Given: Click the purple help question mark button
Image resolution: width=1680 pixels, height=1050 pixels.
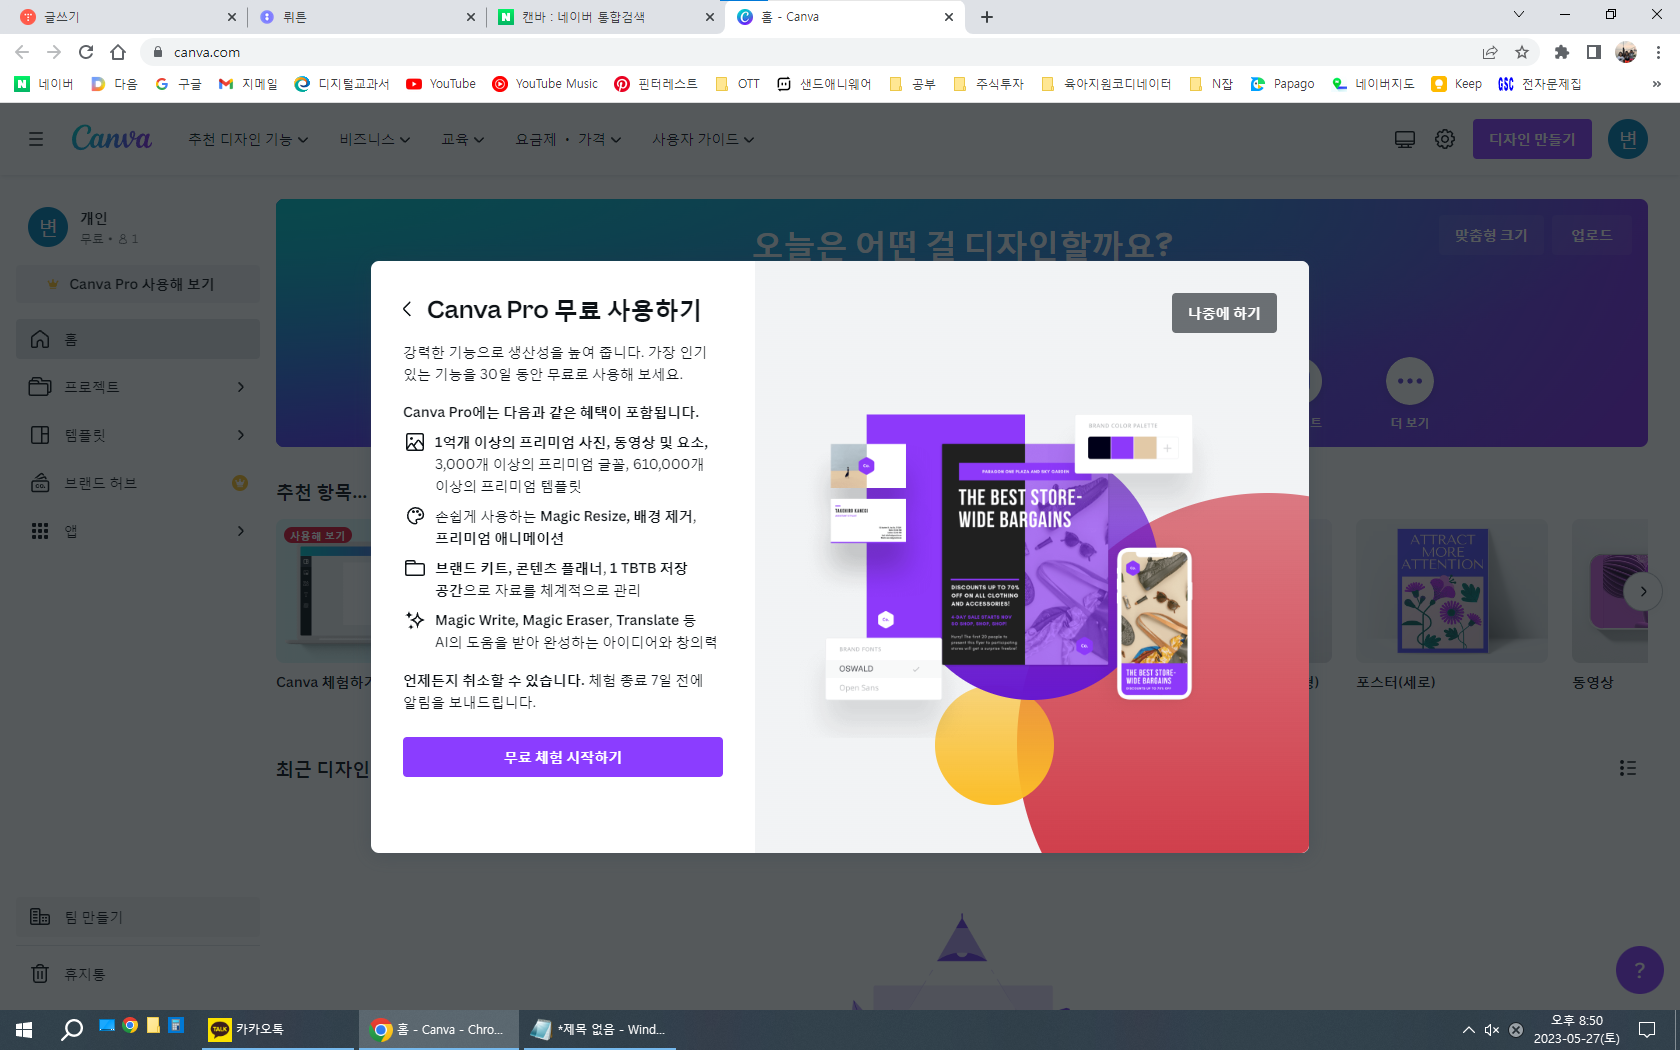Looking at the screenshot, I should (1640, 970).
